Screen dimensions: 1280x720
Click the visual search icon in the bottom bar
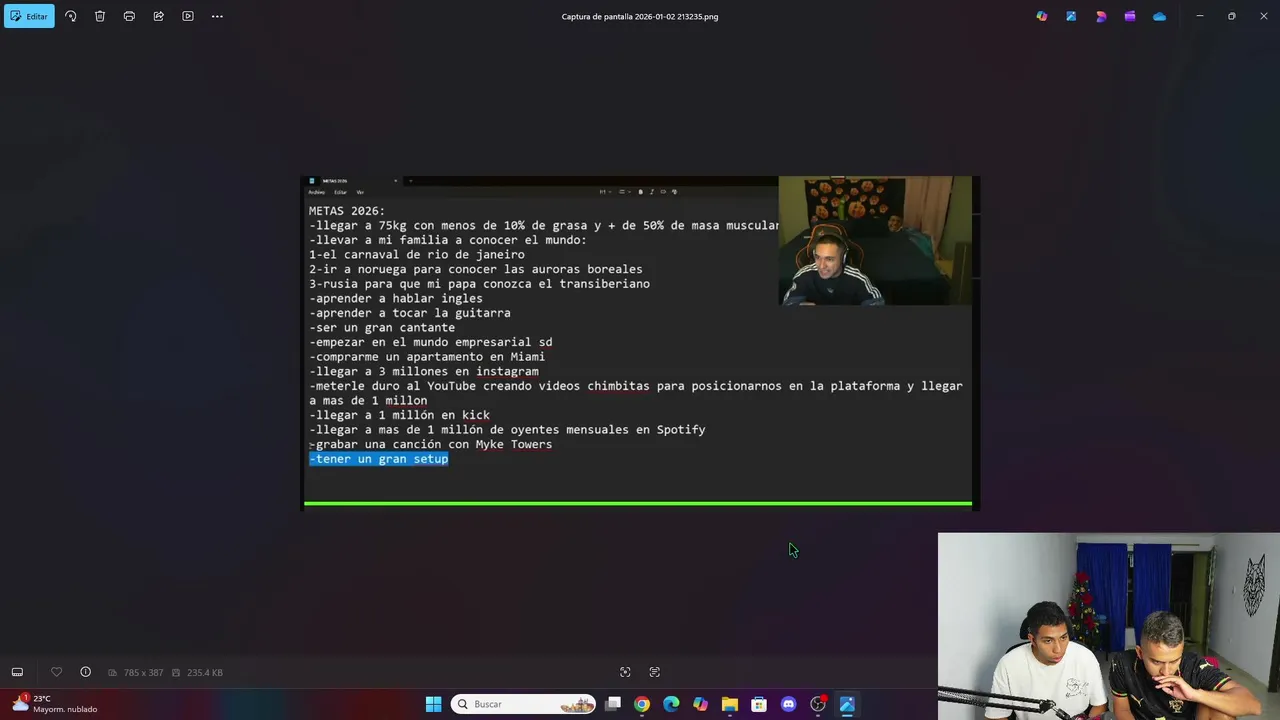click(x=625, y=672)
